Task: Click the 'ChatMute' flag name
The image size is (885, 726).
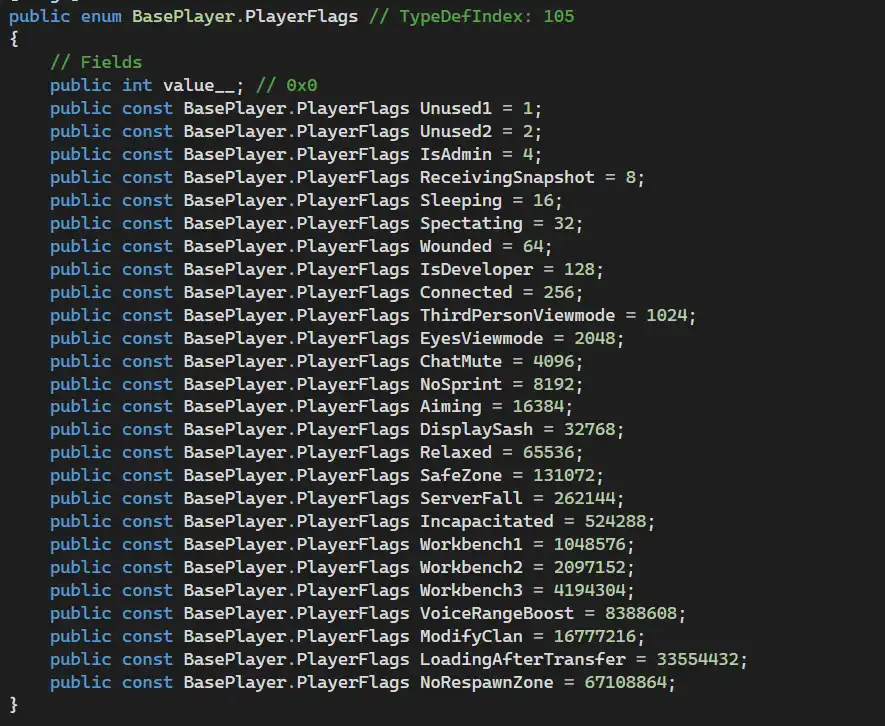Action: pyautogui.click(x=461, y=361)
